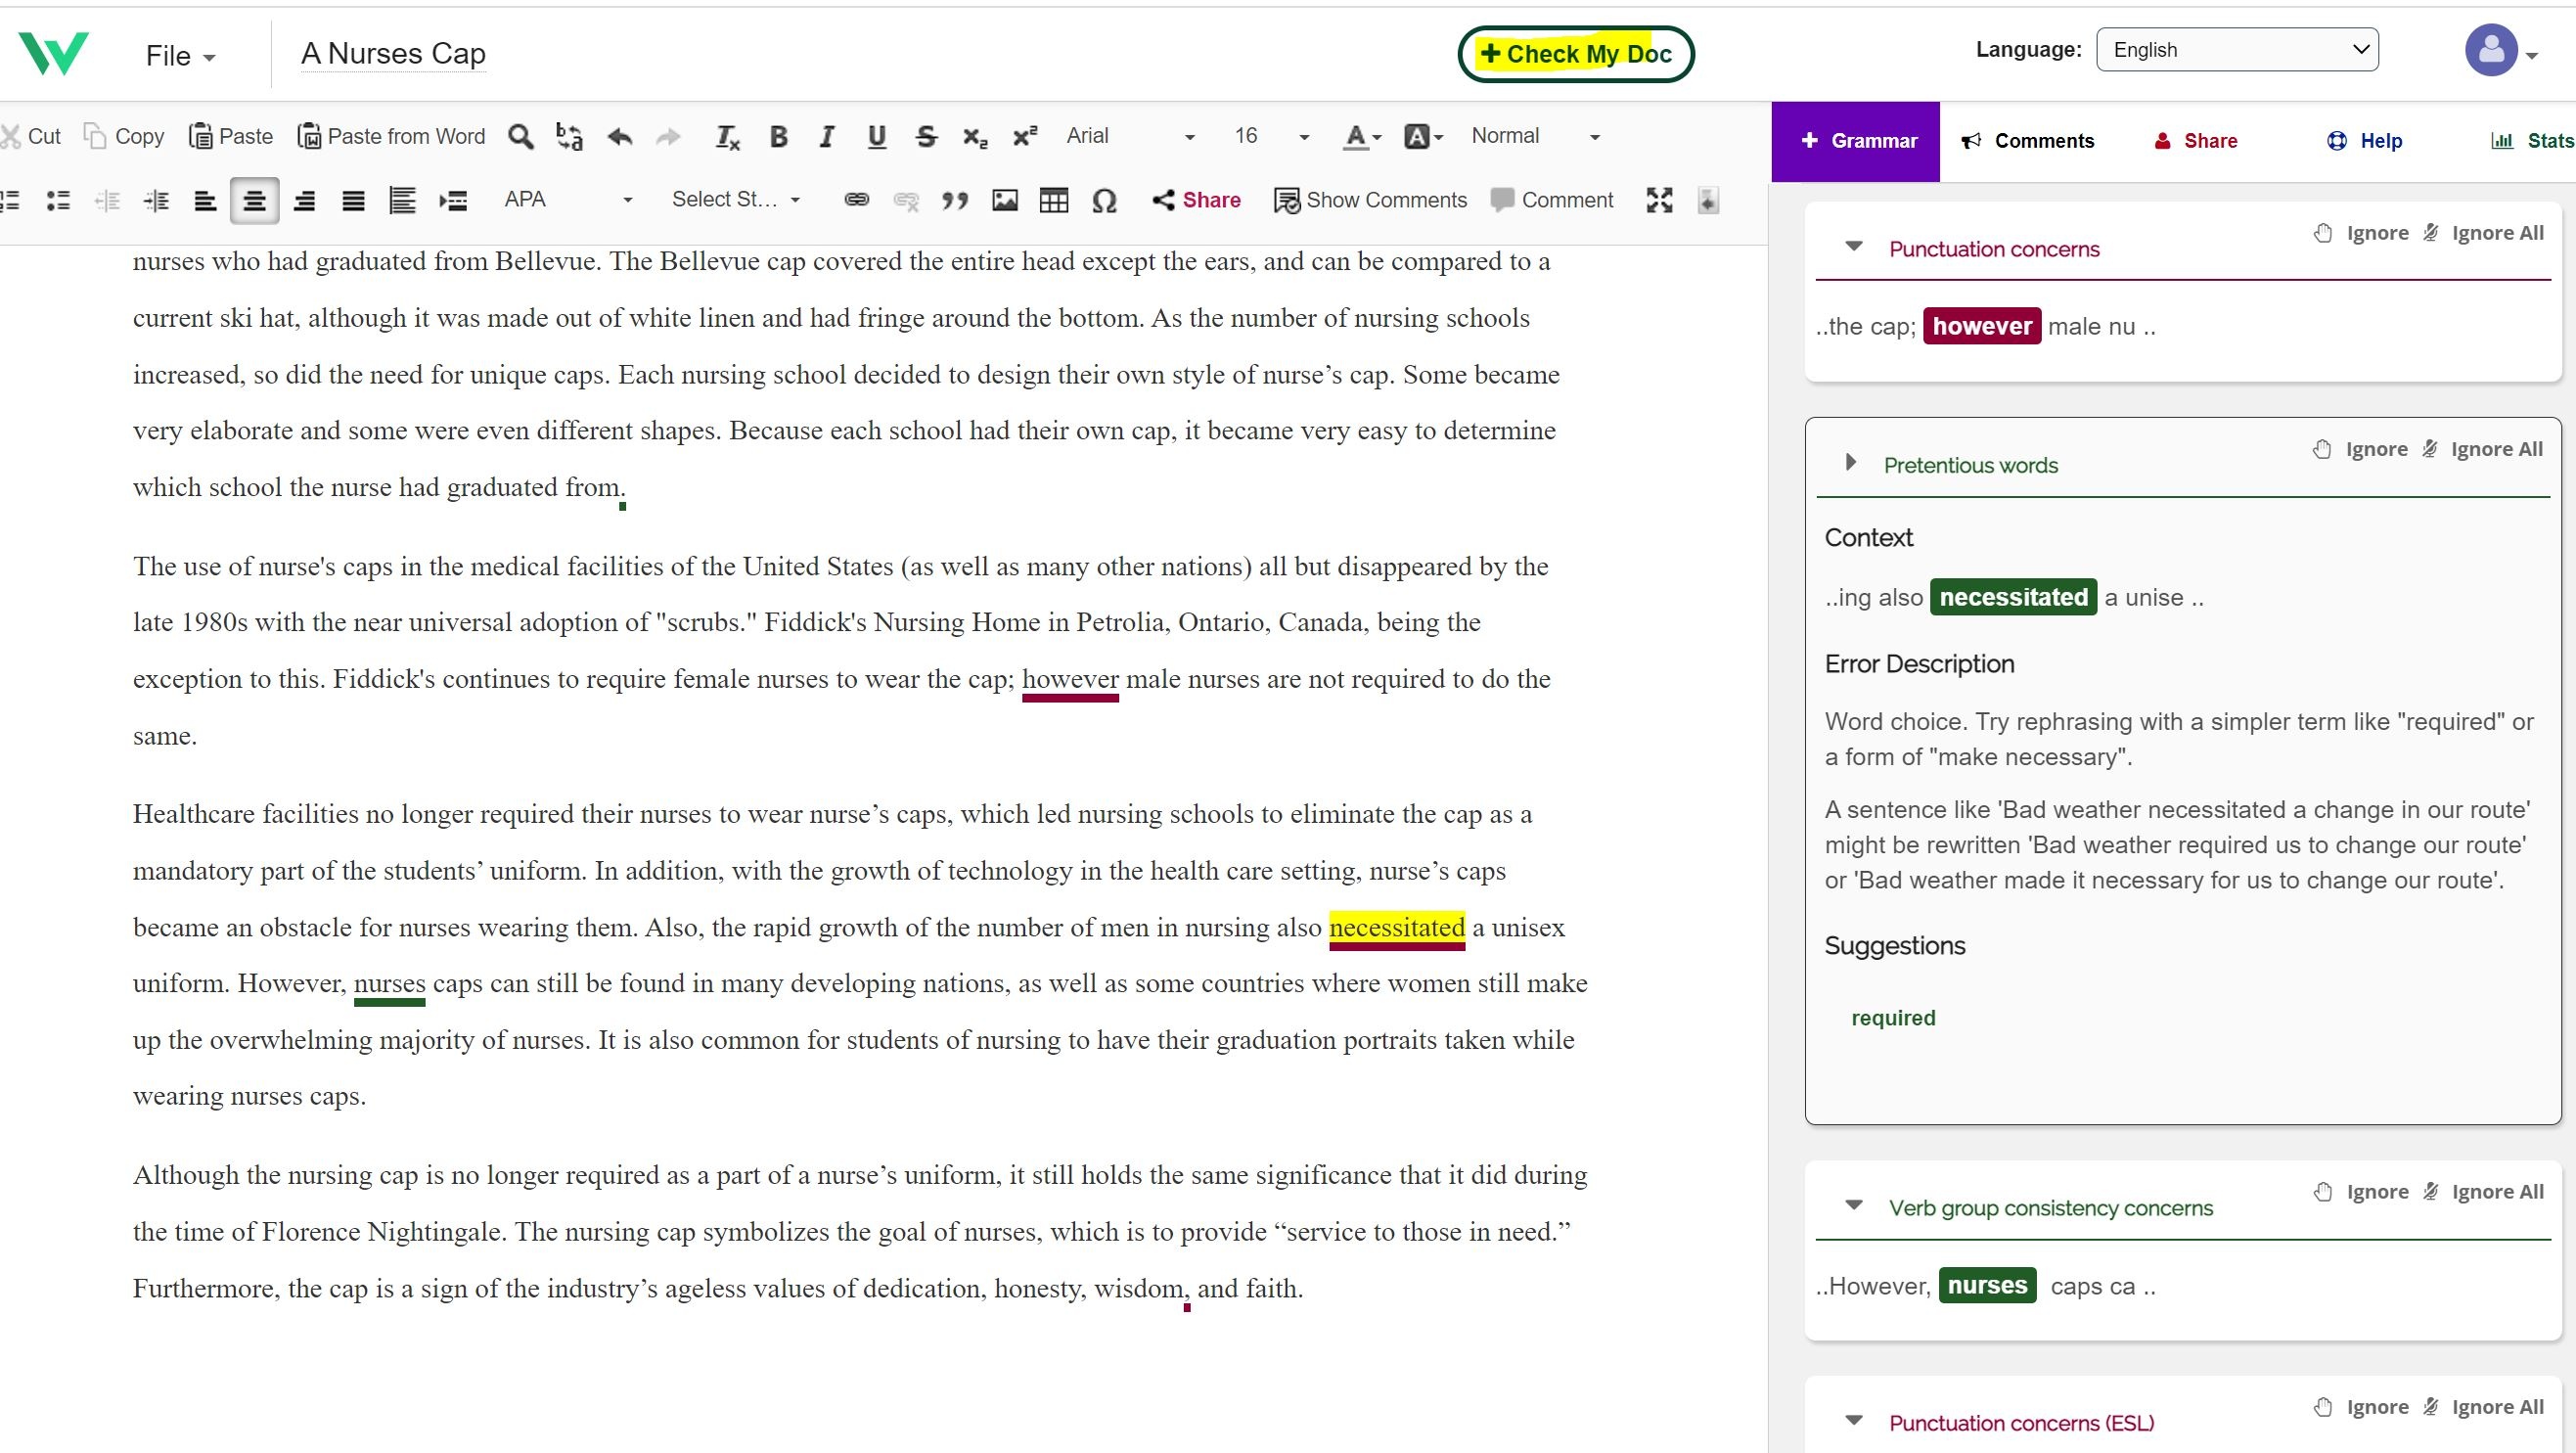The height and width of the screenshot is (1453, 2576).
Task: Insert special character omega icon
Action: (1104, 201)
